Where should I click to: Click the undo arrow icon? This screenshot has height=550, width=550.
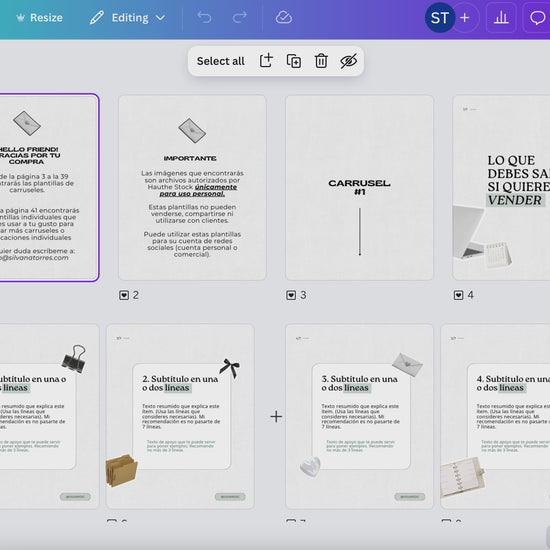coord(204,17)
